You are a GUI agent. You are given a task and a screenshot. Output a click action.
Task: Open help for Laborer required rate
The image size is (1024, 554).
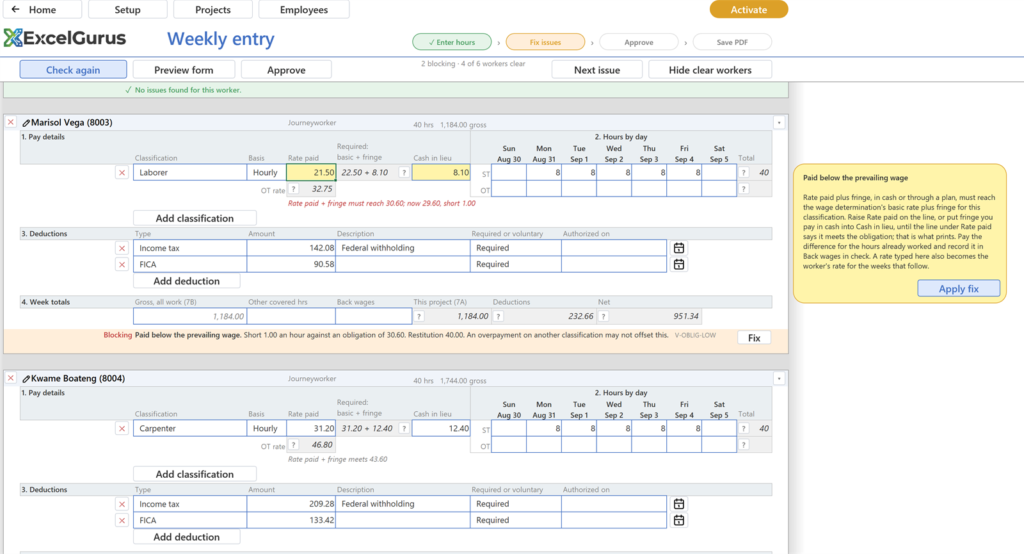pyautogui.click(x=404, y=172)
